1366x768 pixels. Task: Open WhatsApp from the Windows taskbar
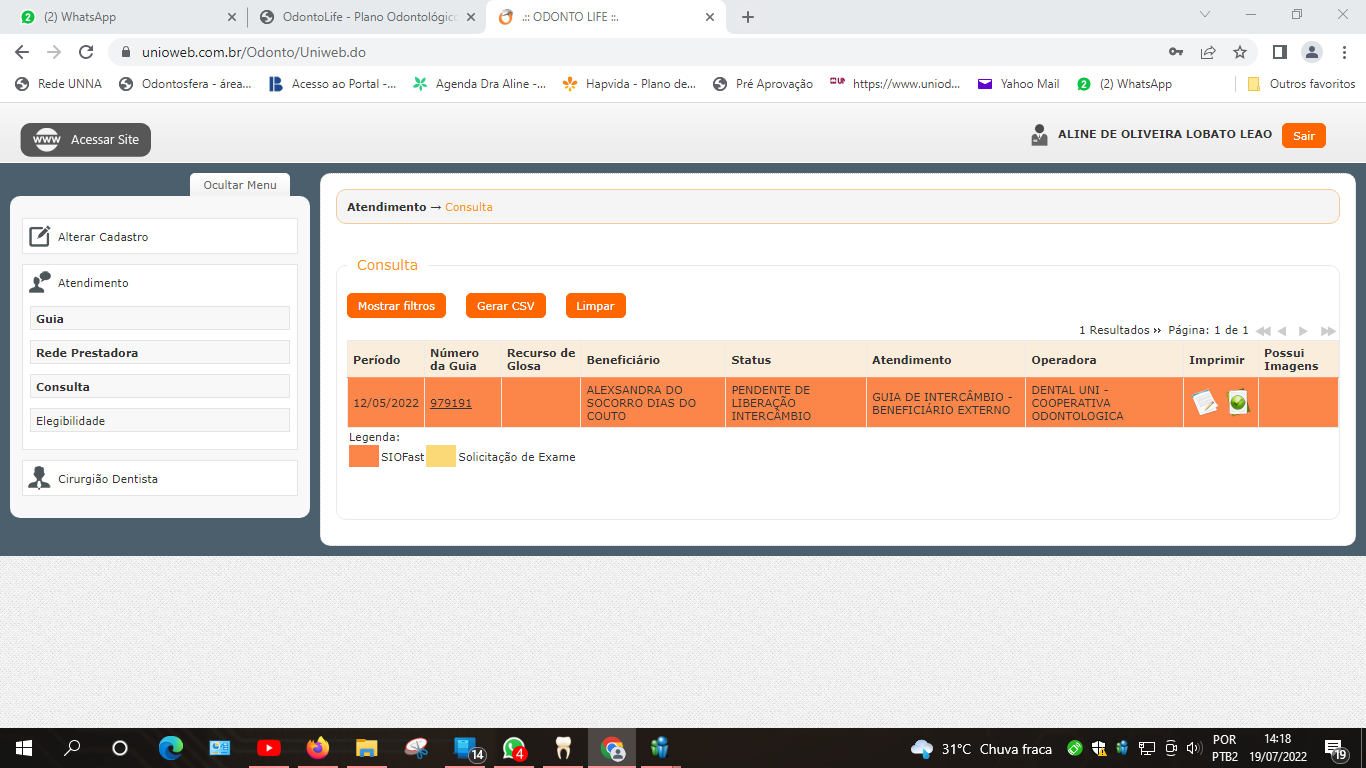coord(514,748)
